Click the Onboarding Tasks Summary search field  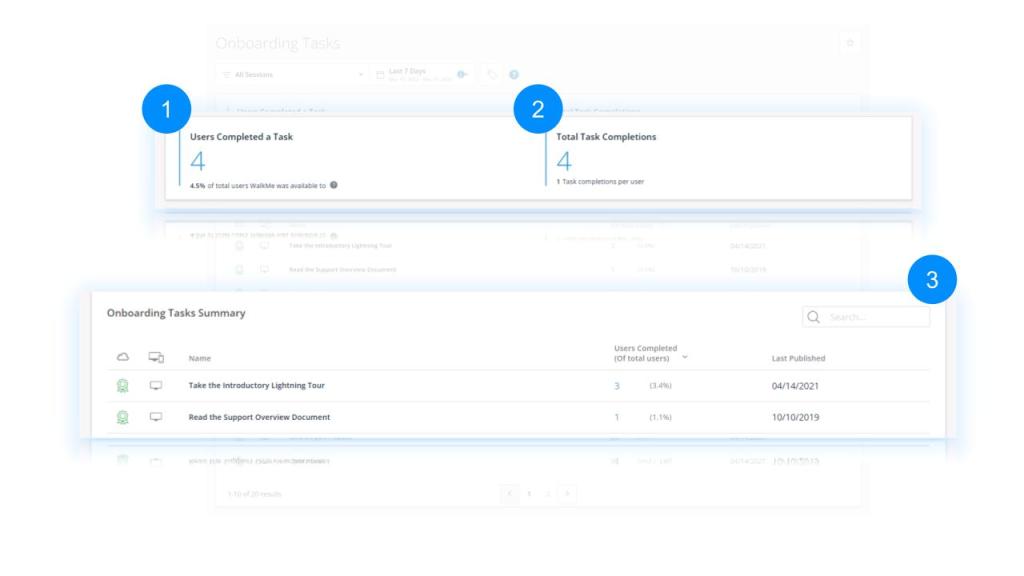(x=875, y=317)
